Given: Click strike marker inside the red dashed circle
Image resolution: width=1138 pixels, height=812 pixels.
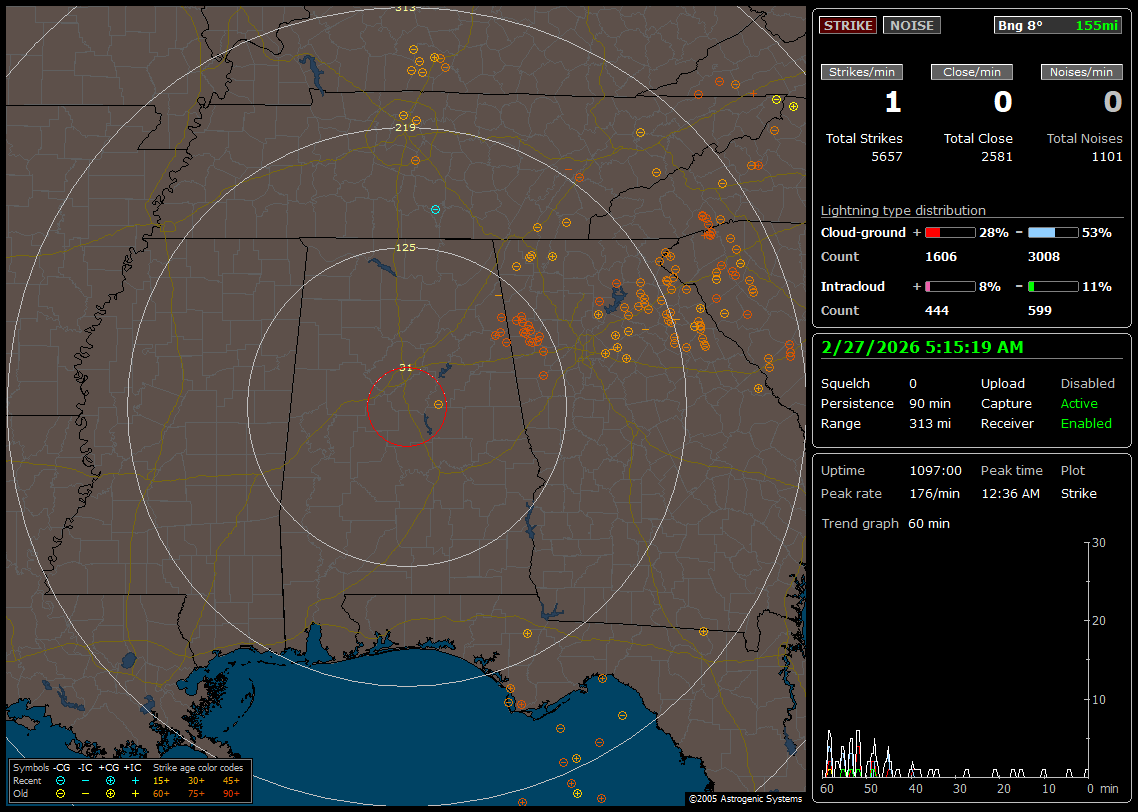Looking at the screenshot, I should coord(438,405).
